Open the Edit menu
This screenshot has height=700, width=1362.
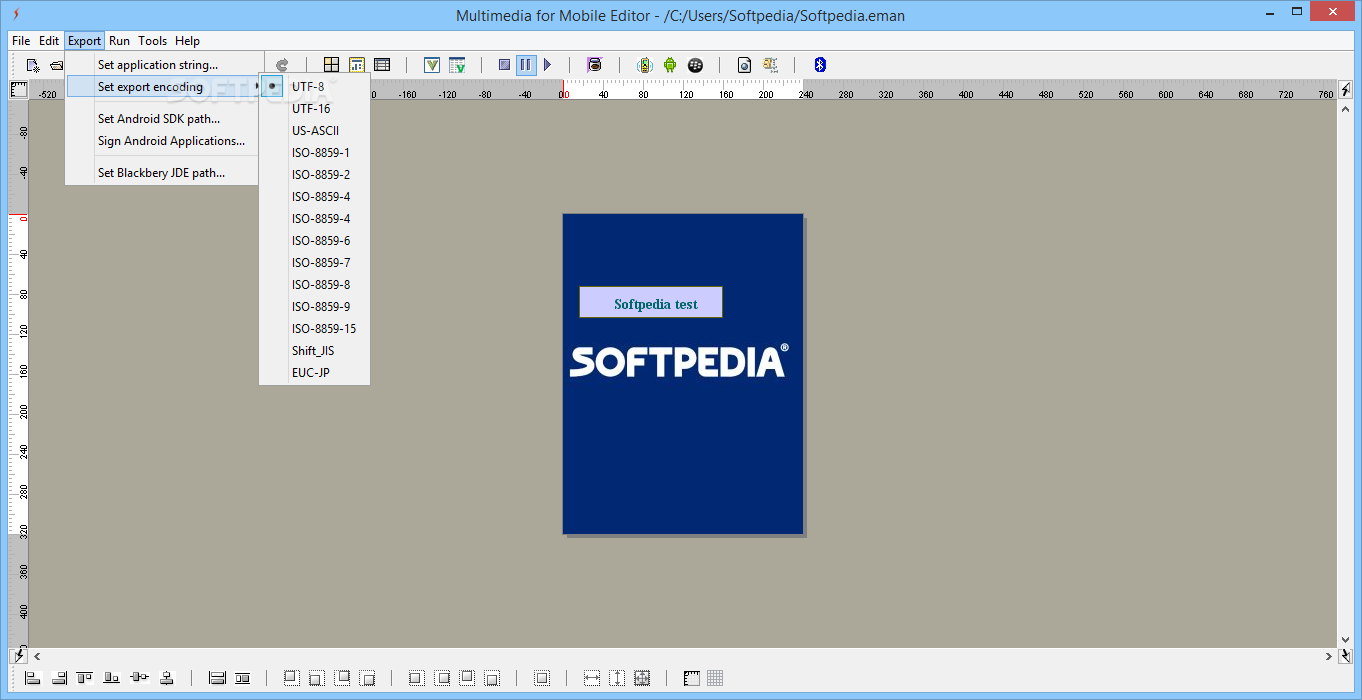coord(49,41)
